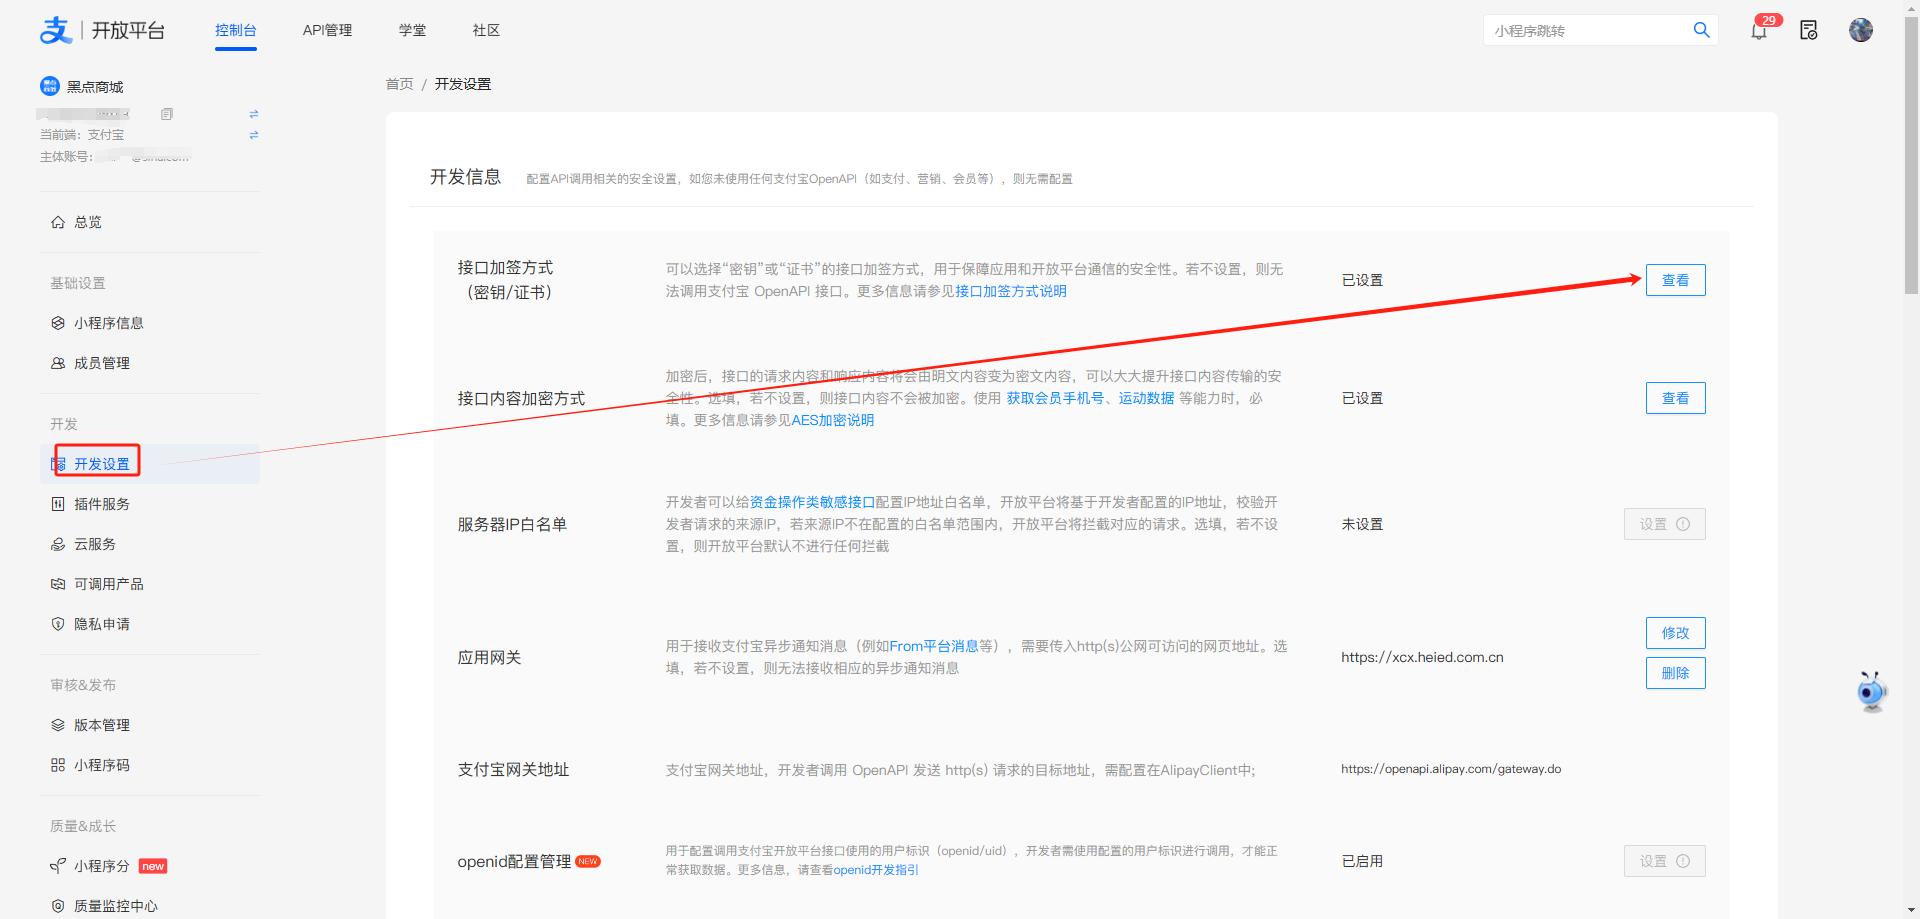Screen dimensions: 1920x919
Task: Open the API管理 tab
Action: (327, 30)
